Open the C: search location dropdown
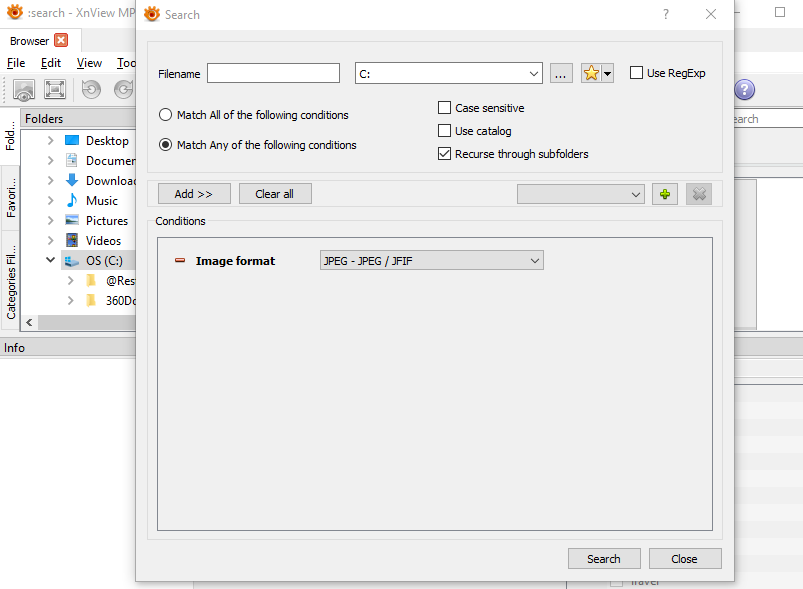 [x=534, y=74]
